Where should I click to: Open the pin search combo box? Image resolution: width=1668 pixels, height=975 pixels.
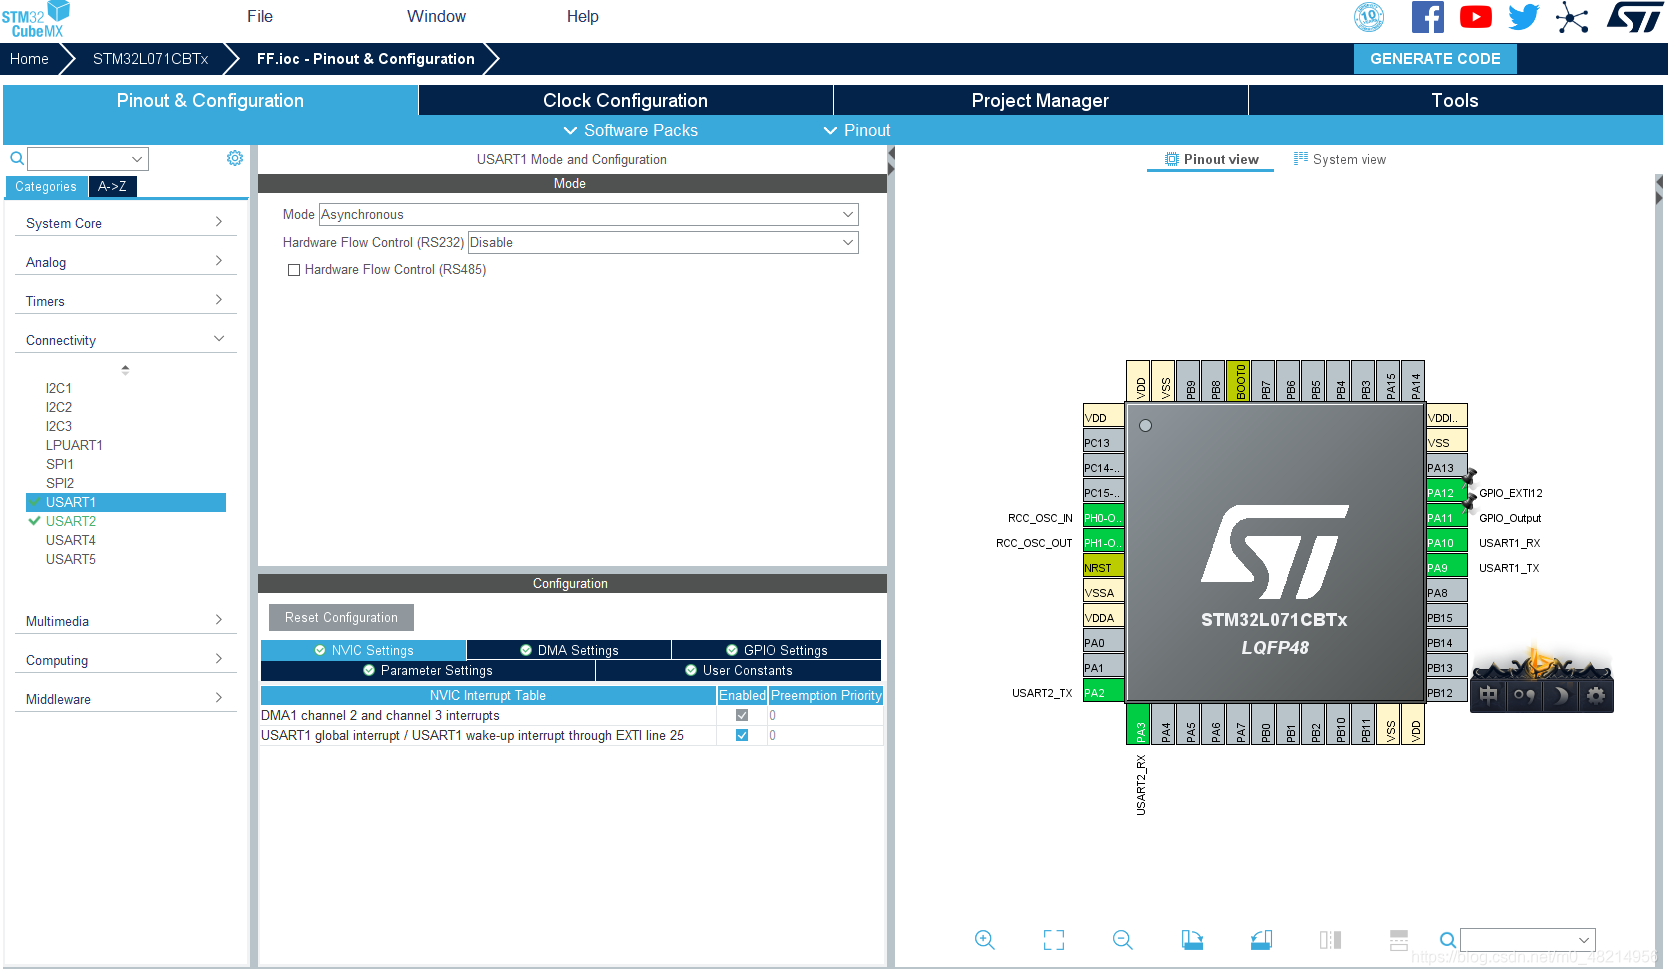pos(1527,940)
